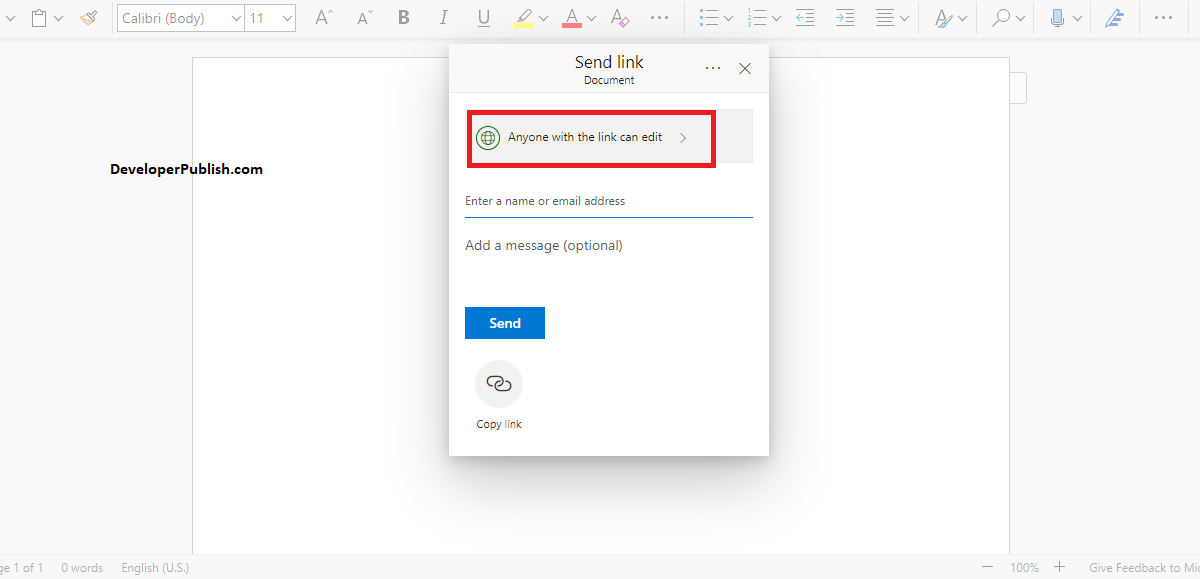Open the Find search tool

click(x=1000, y=17)
